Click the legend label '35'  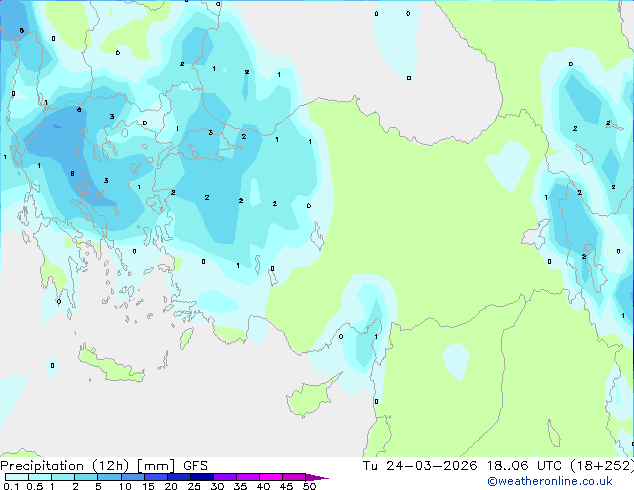240,486
